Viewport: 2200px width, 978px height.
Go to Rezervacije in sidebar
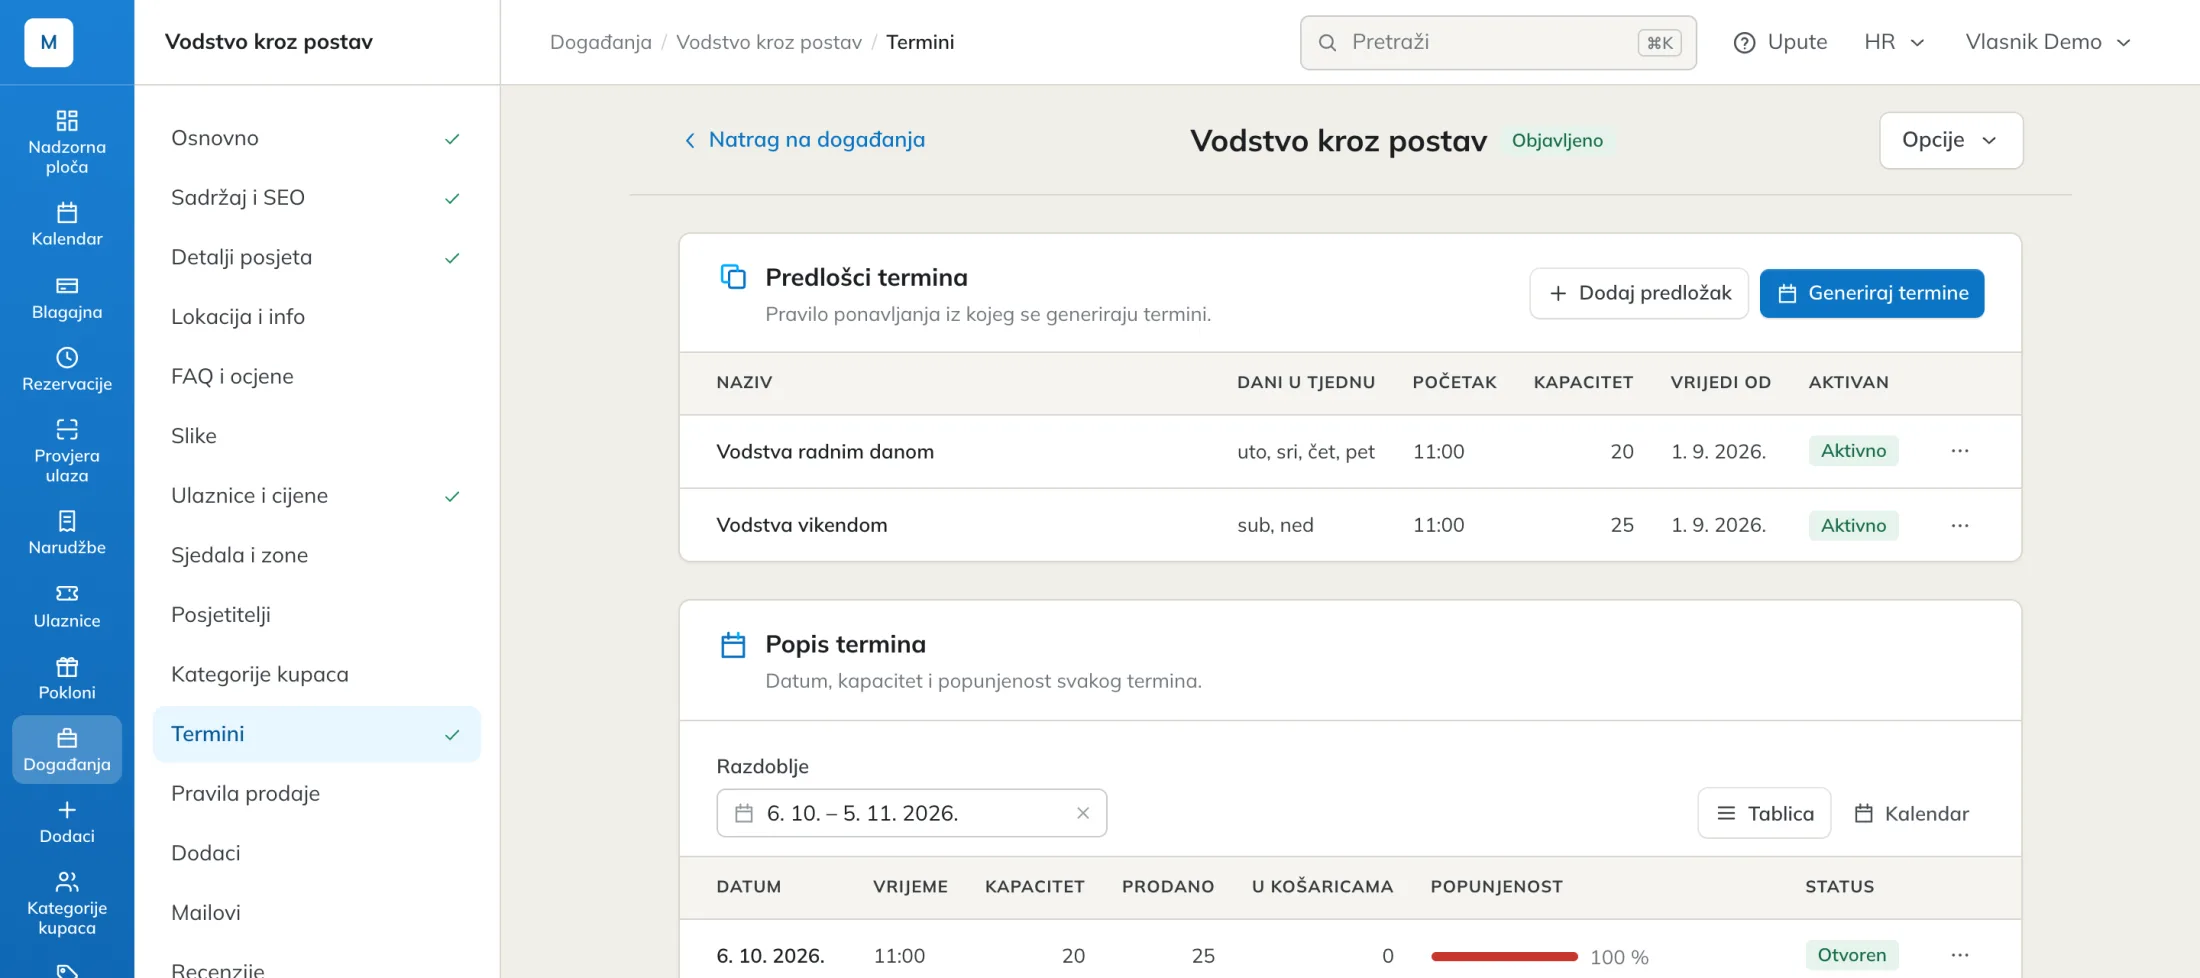coord(67,369)
